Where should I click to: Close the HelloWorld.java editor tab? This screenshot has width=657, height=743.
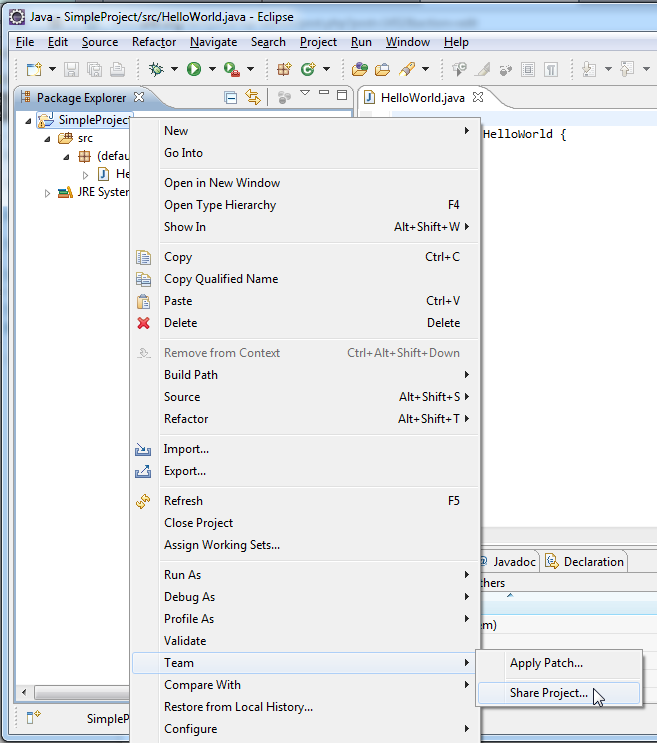tap(478, 97)
